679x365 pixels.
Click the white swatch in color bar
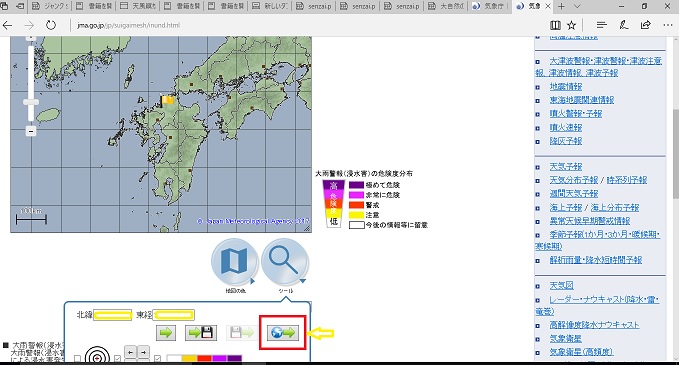pos(174,359)
